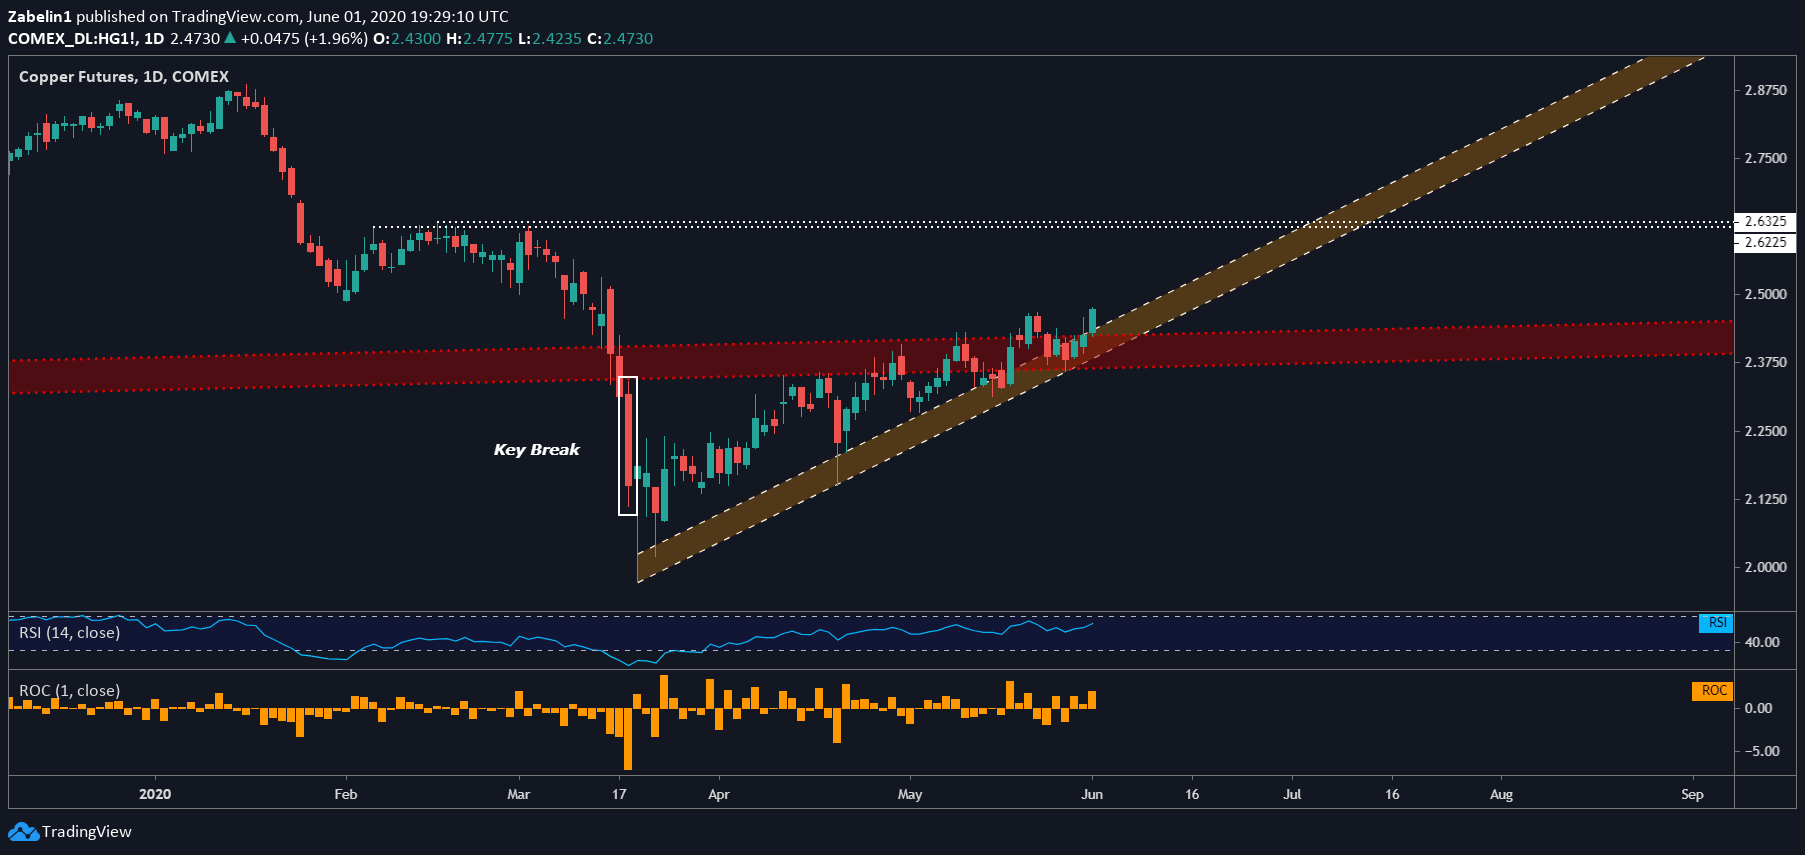Click the orange ROC indicator tag
Screen dimensions: 1805x855
tap(1712, 691)
